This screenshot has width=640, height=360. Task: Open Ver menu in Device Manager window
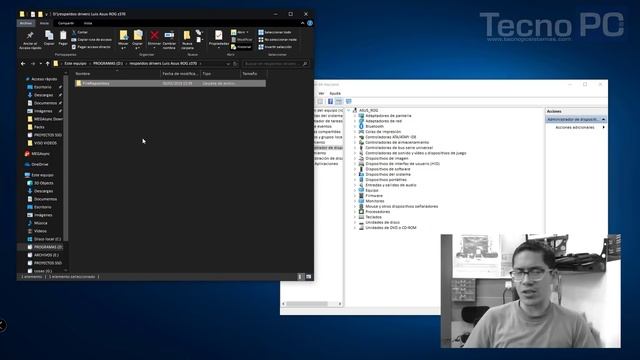[x=321, y=93]
